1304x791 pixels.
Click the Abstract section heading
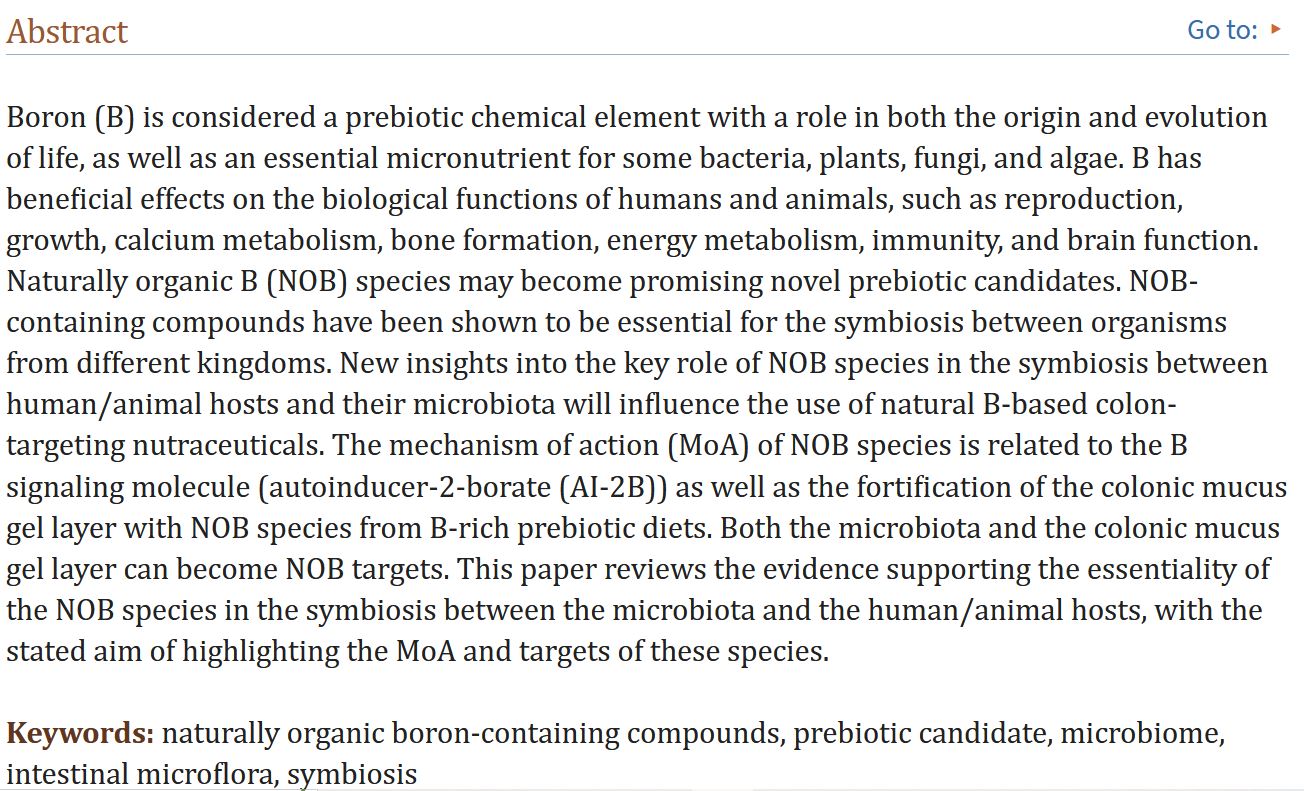(x=67, y=31)
